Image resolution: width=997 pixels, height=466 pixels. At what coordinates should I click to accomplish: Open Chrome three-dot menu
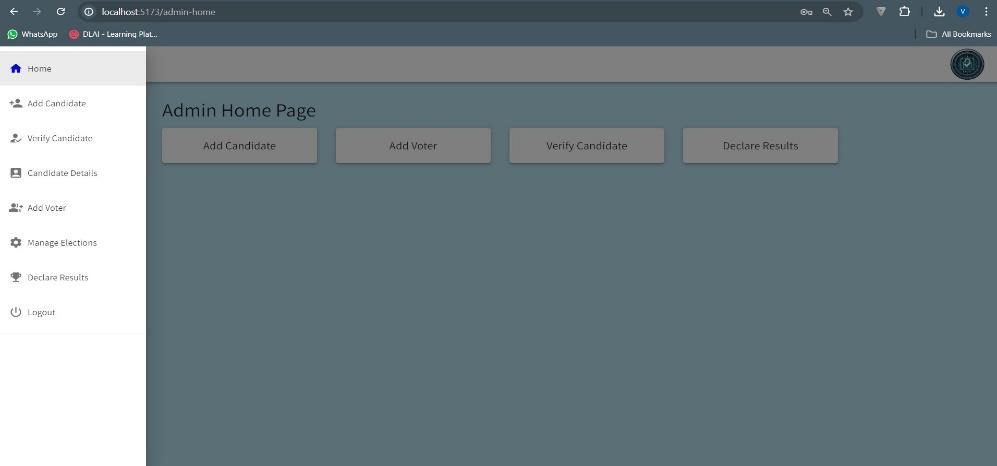[x=986, y=11]
